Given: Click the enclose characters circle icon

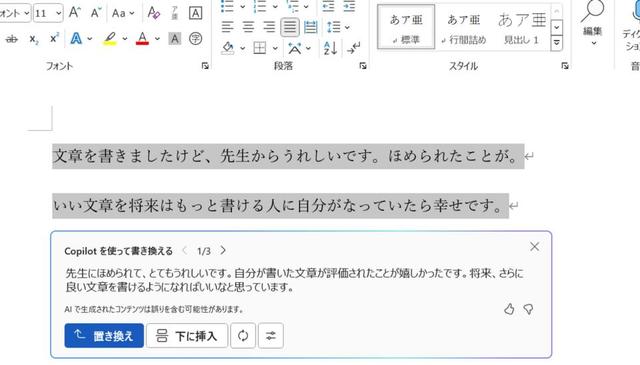Looking at the screenshot, I should point(196,39).
